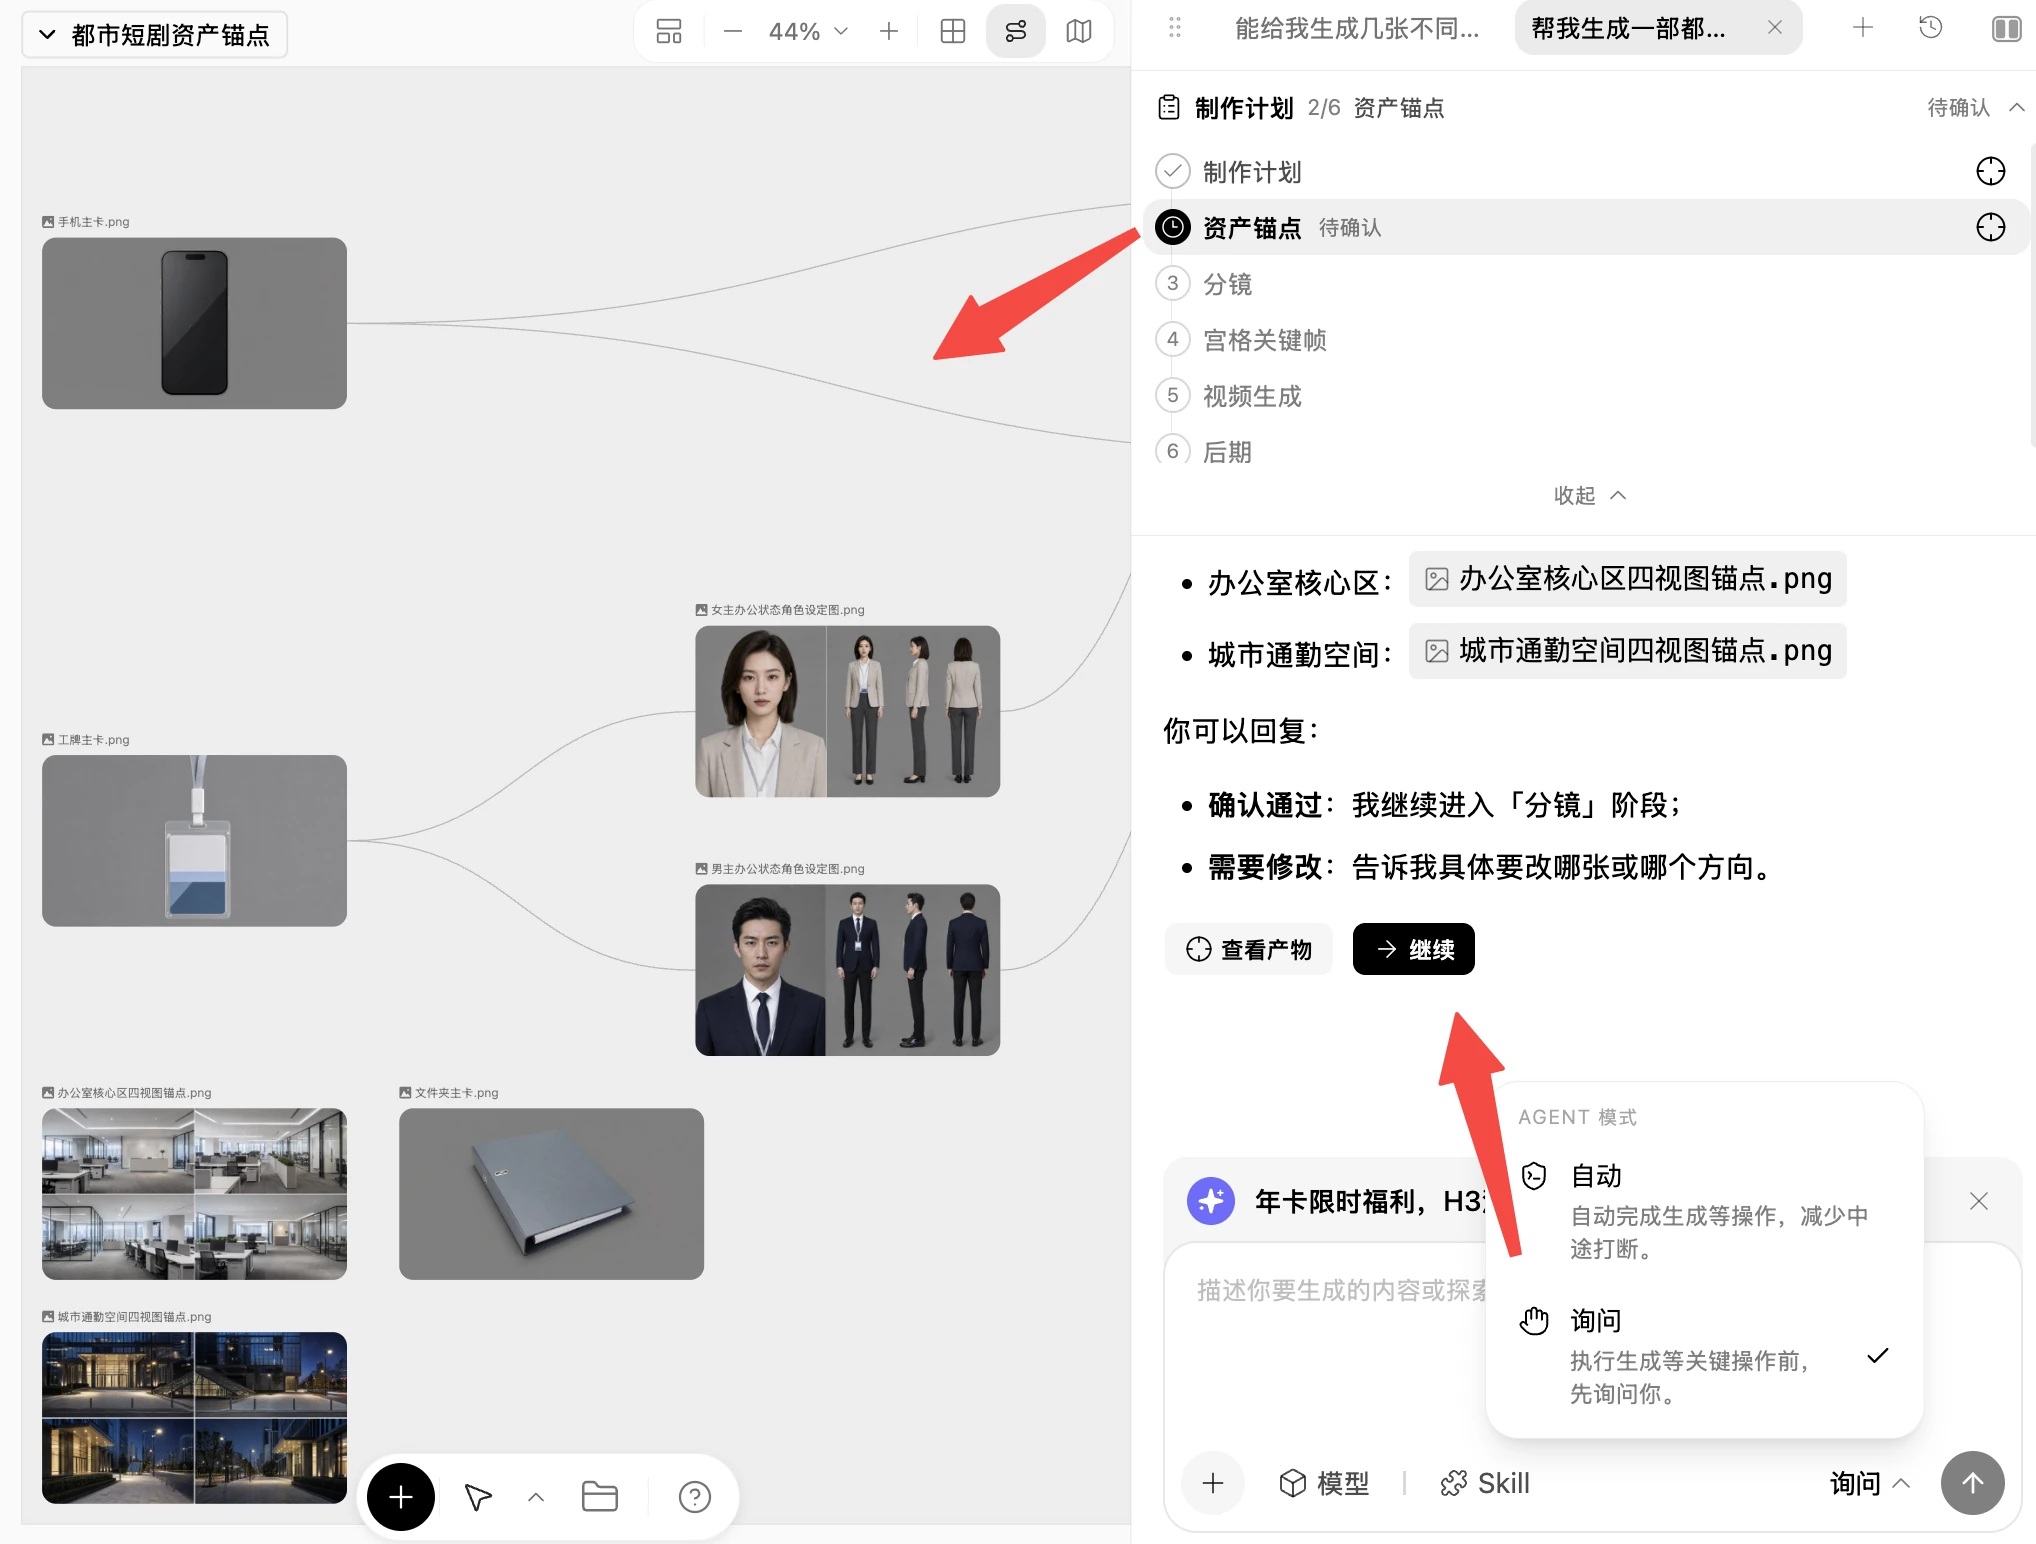Open the 询问 mode selector
The image size is (2036, 1544).
pyautogui.click(x=1870, y=1483)
